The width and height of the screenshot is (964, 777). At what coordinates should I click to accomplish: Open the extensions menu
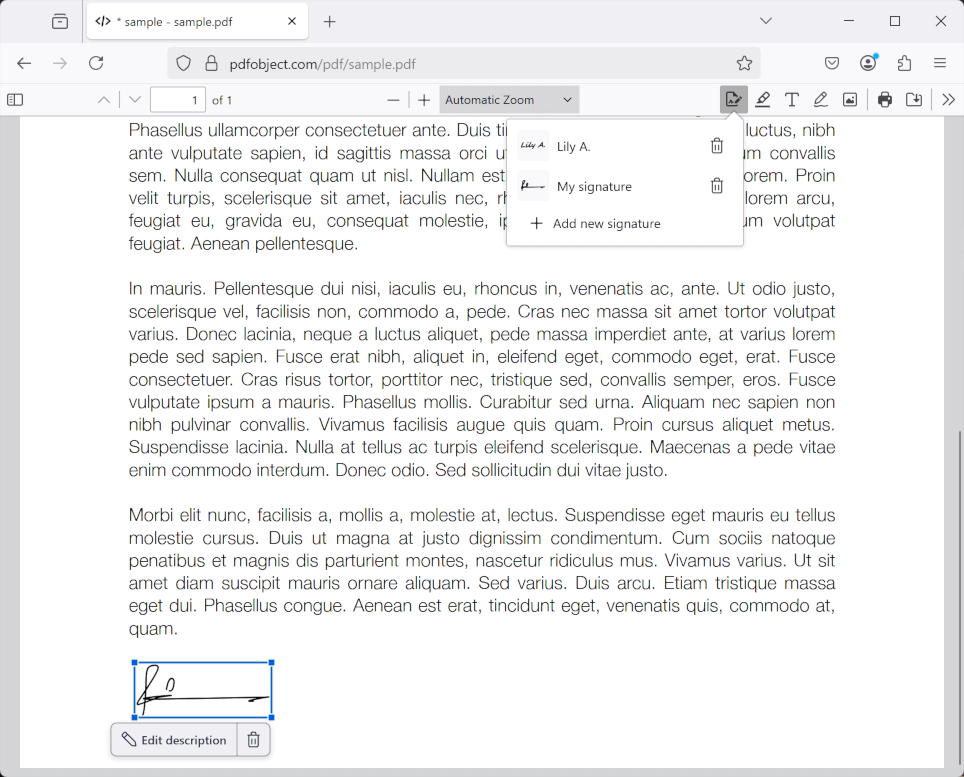904,63
